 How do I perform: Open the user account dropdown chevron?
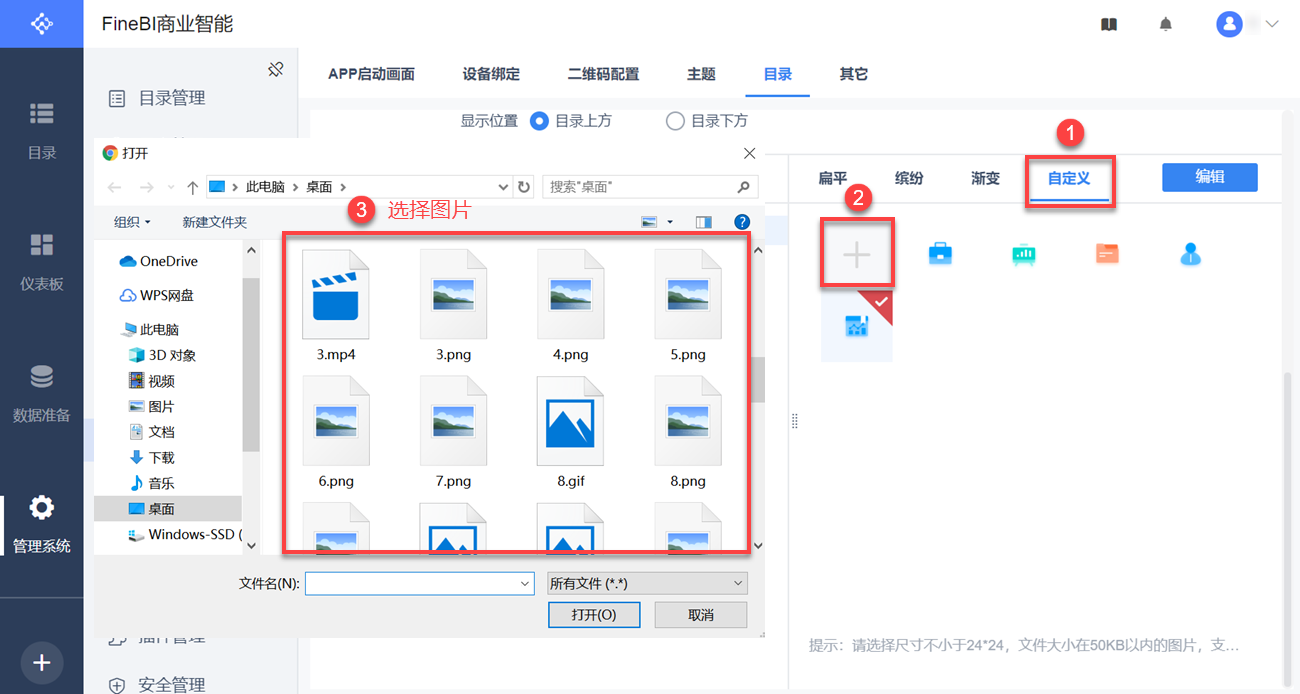tap(1272, 24)
